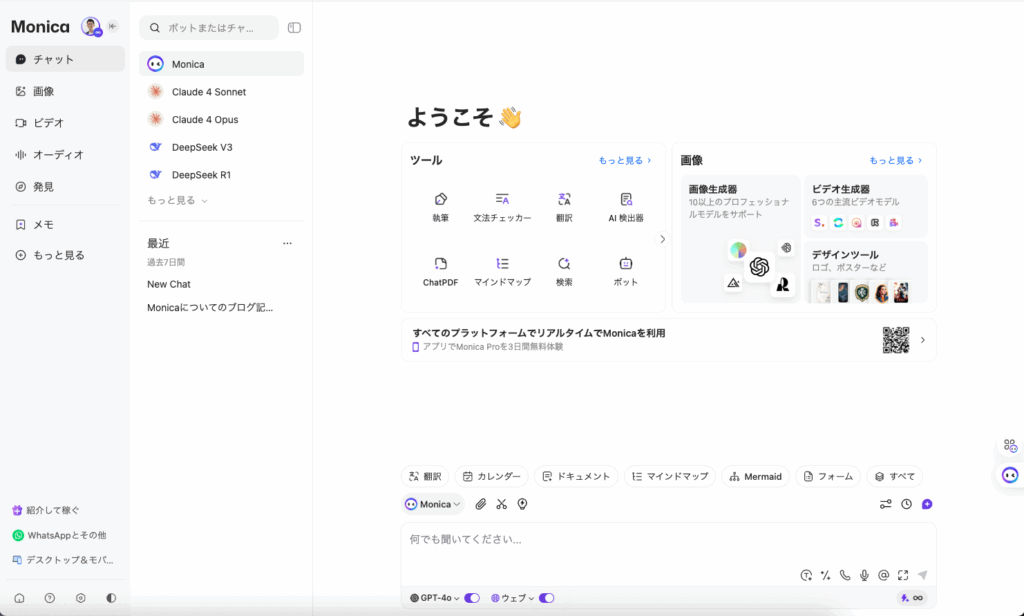Open the 検索 search tool
Viewport: 1024px width, 616px height.
564,271
